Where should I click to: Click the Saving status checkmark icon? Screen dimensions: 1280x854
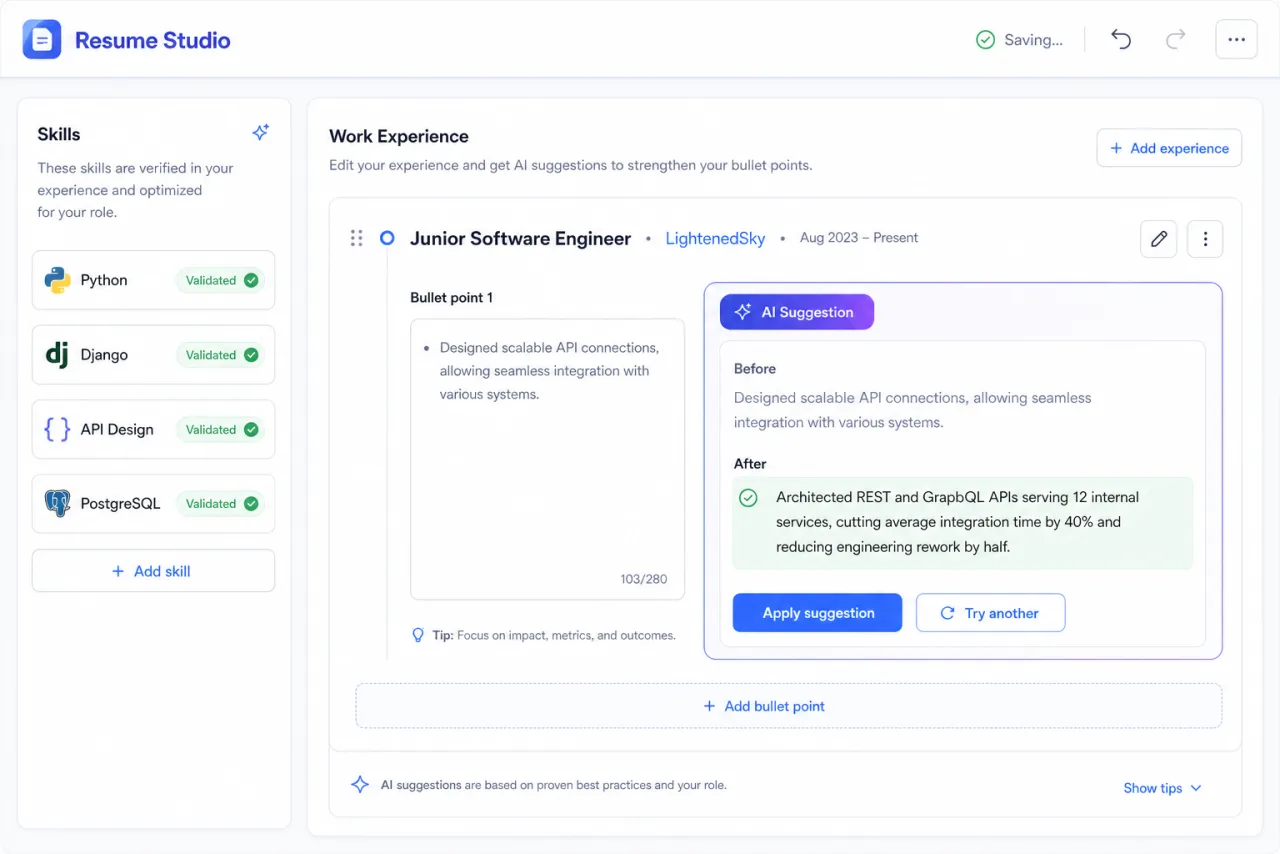pyautogui.click(x=985, y=40)
